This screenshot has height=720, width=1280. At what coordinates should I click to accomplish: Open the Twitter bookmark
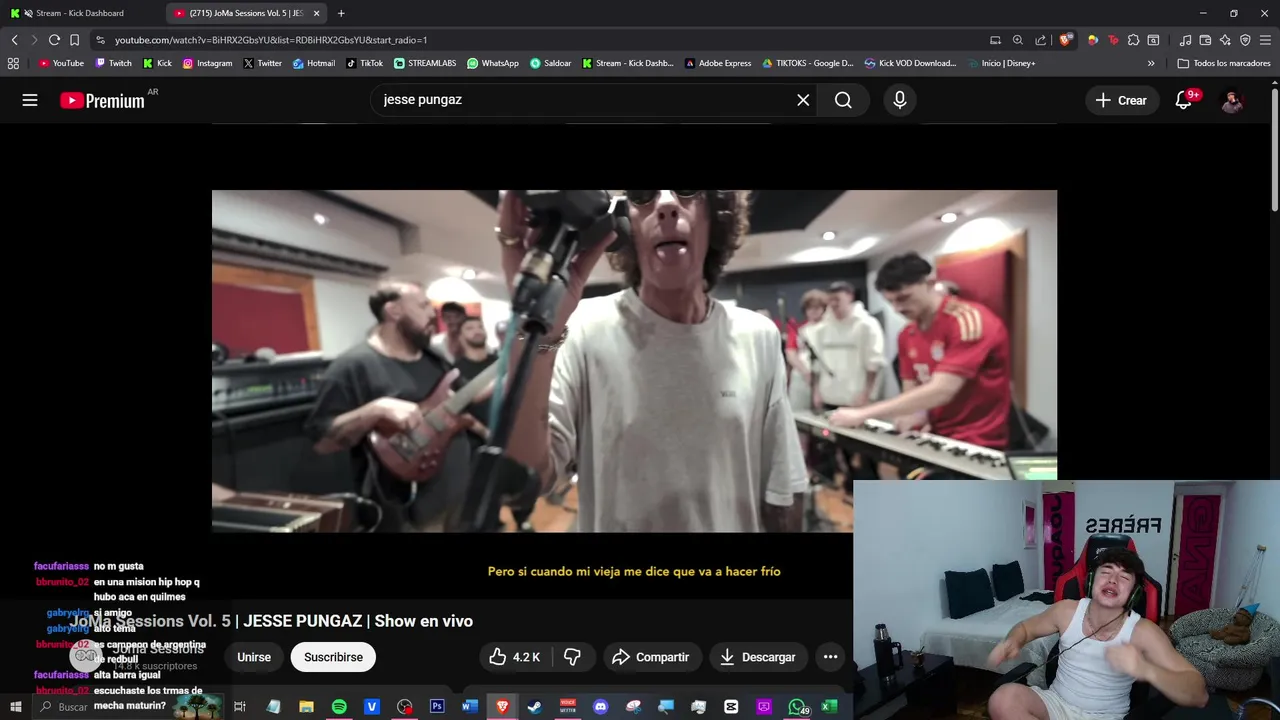coord(262,63)
